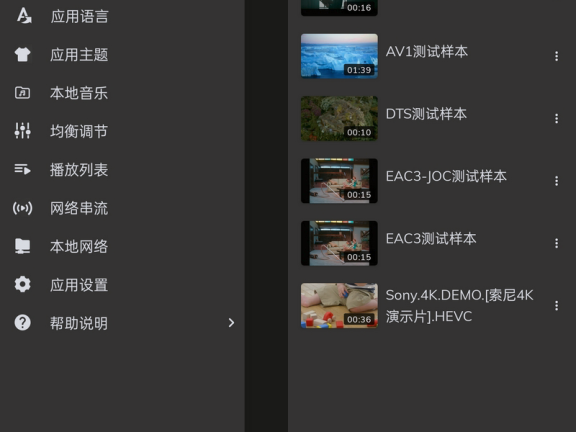Viewport: 576px width, 432px height.
Task: Open 应用主题 menu entry
Action: [122, 54]
